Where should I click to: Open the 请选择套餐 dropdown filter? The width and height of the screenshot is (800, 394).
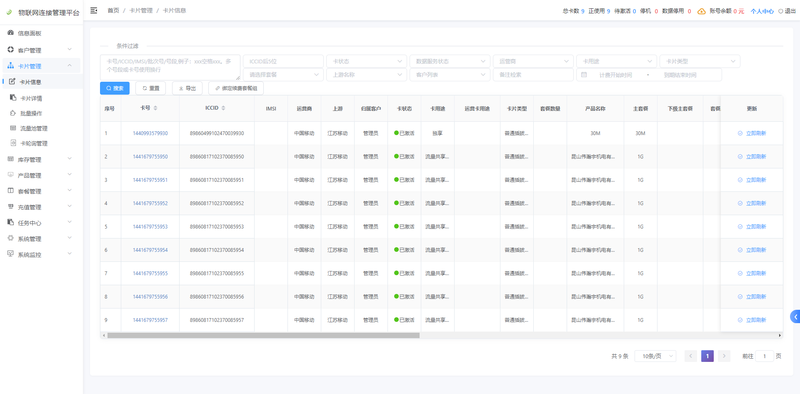coord(283,75)
